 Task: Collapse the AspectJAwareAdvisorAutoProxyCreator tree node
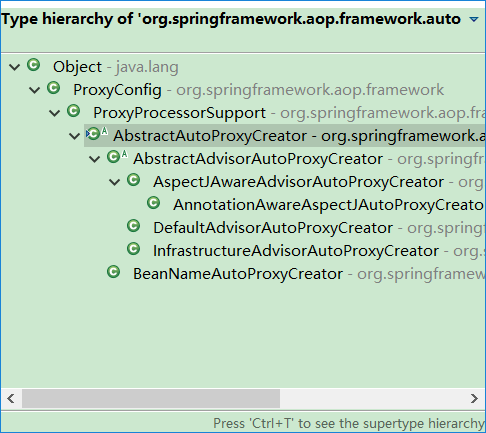click(115, 182)
